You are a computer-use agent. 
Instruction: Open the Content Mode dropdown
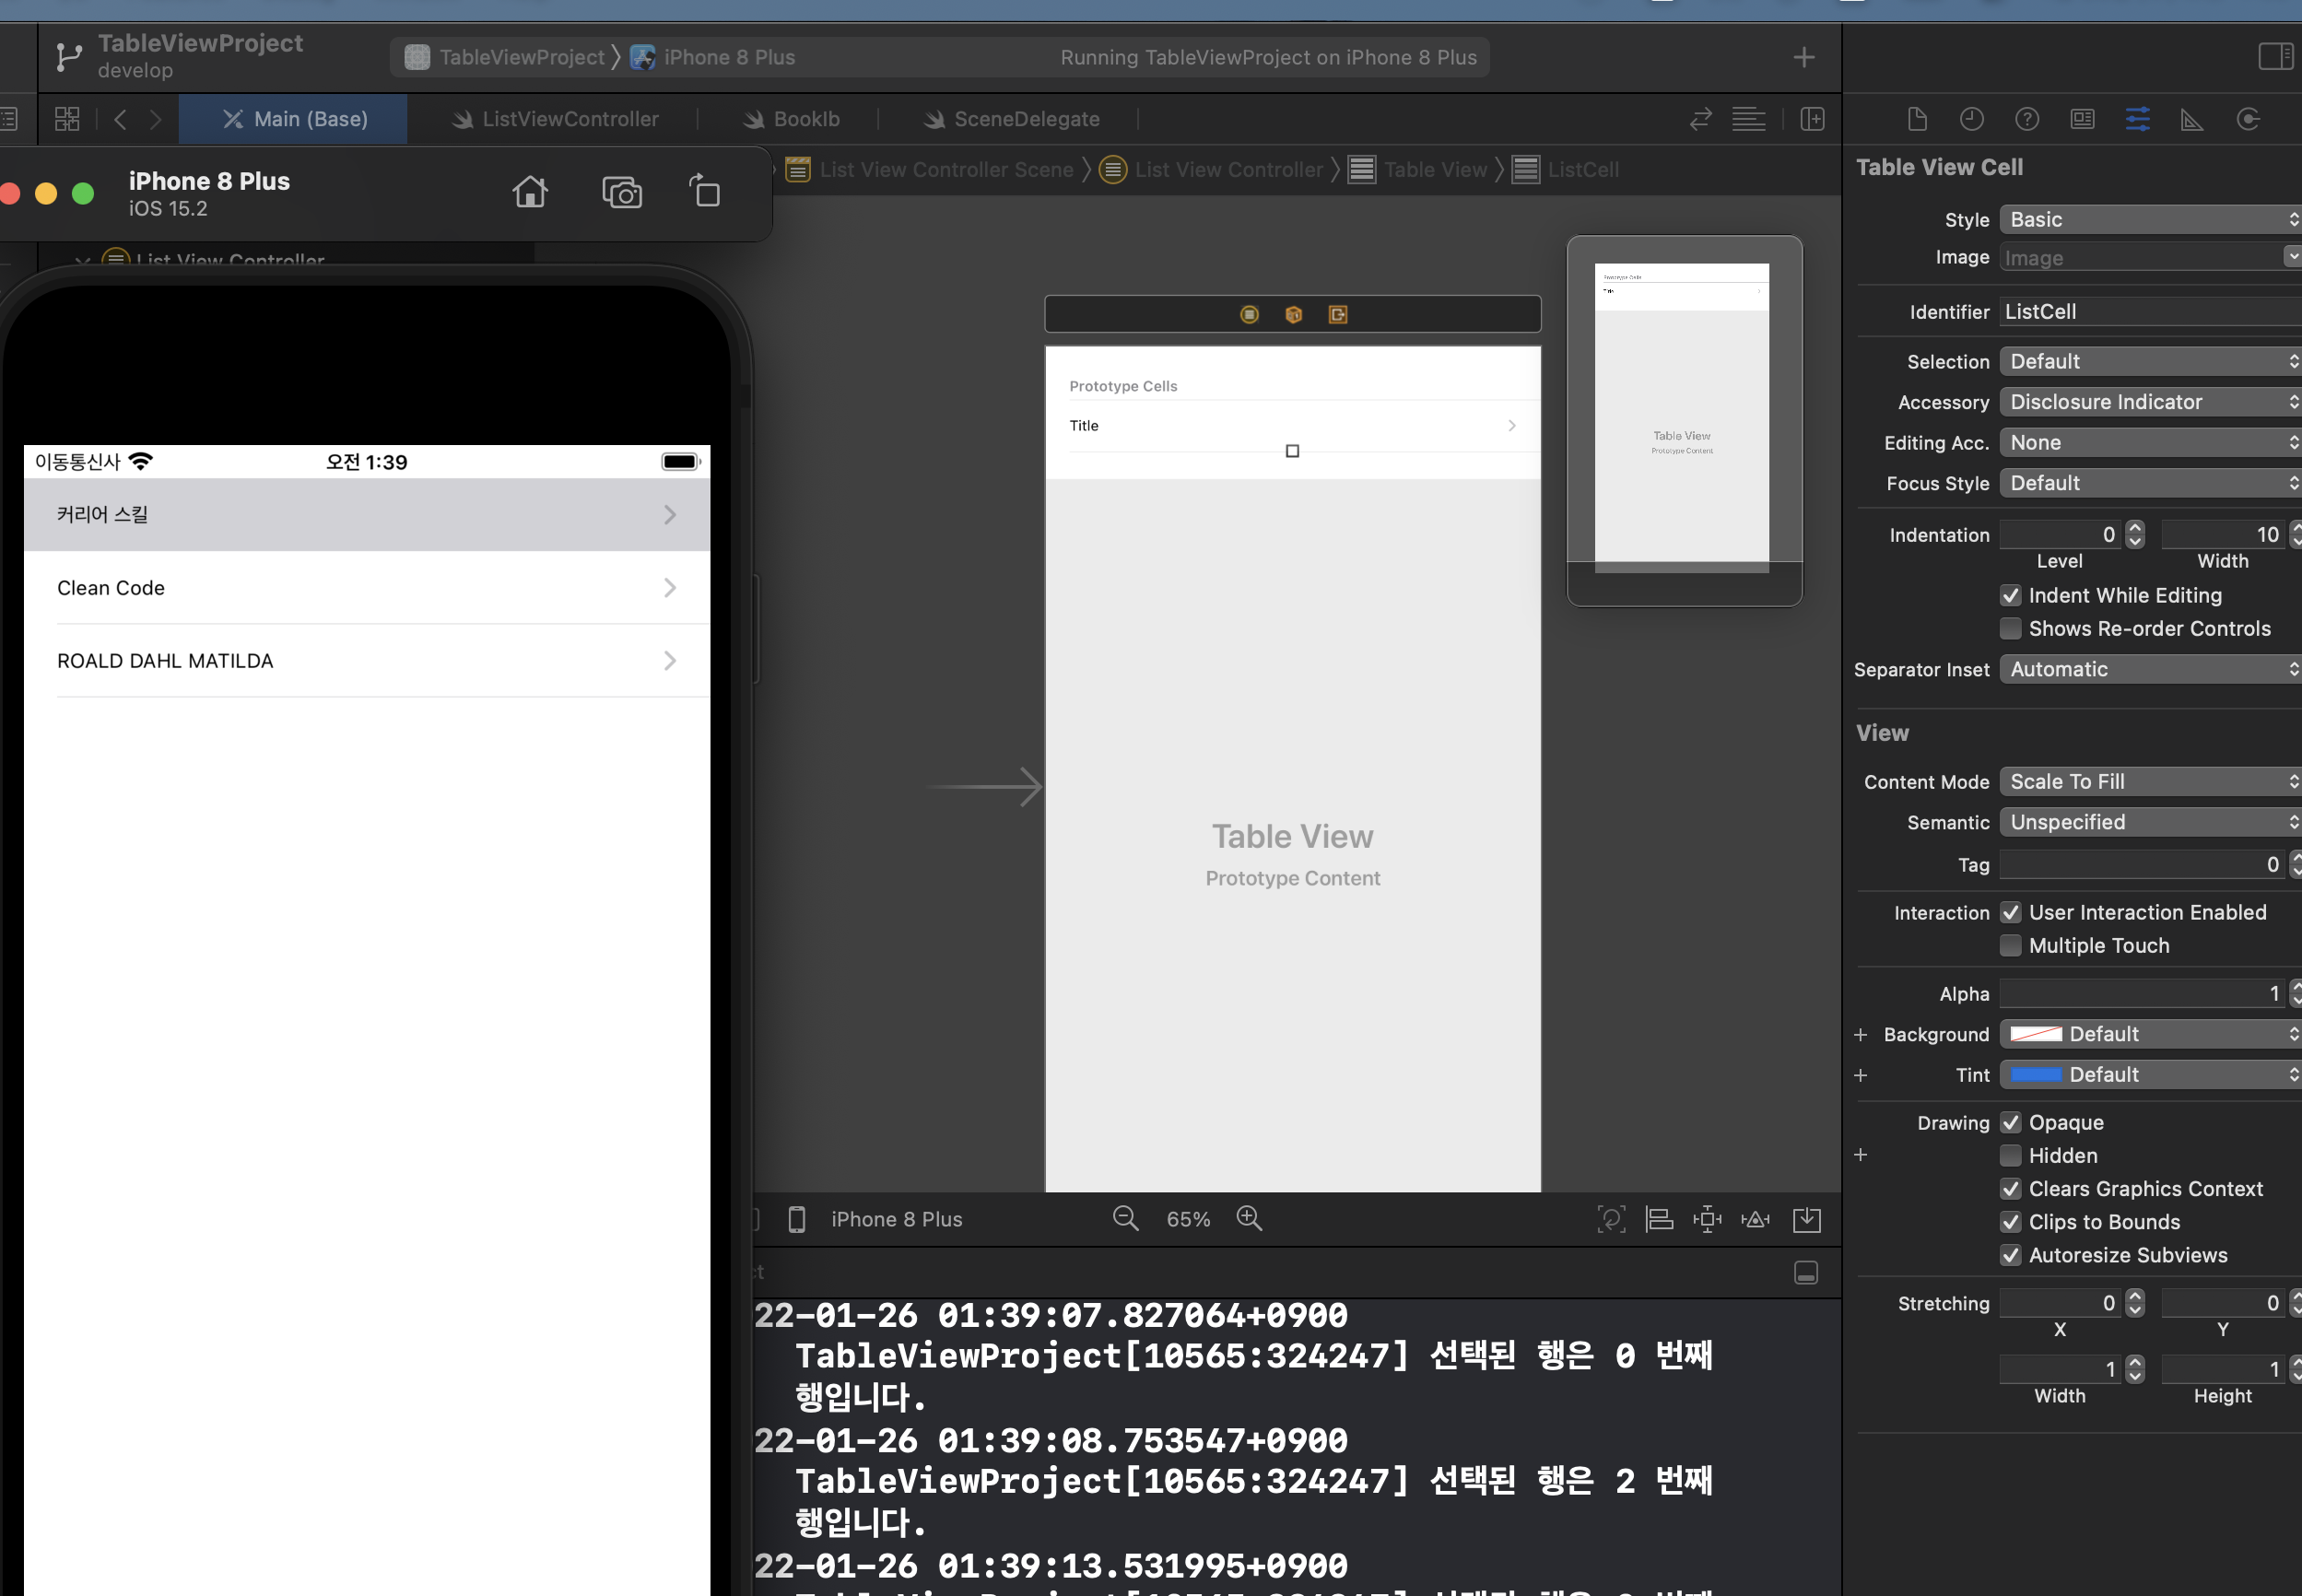coord(2150,782)
